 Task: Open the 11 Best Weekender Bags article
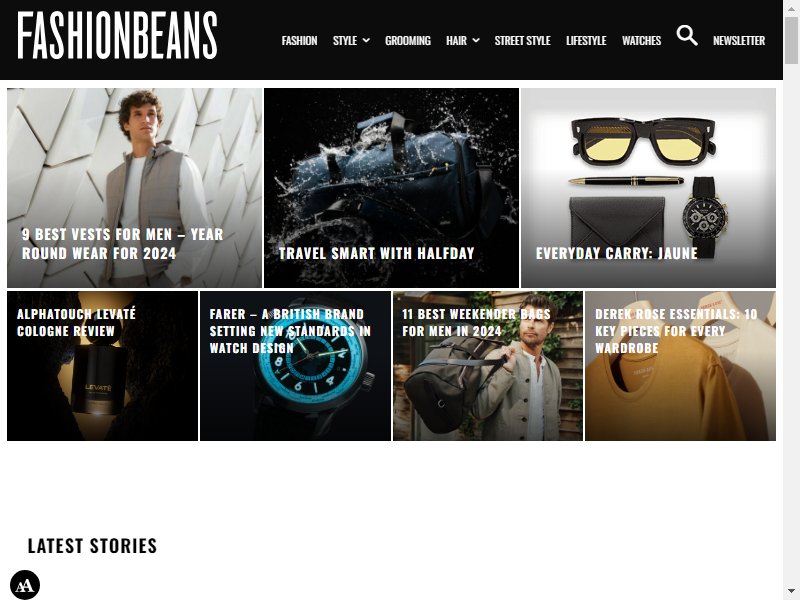tap(477, 322)
